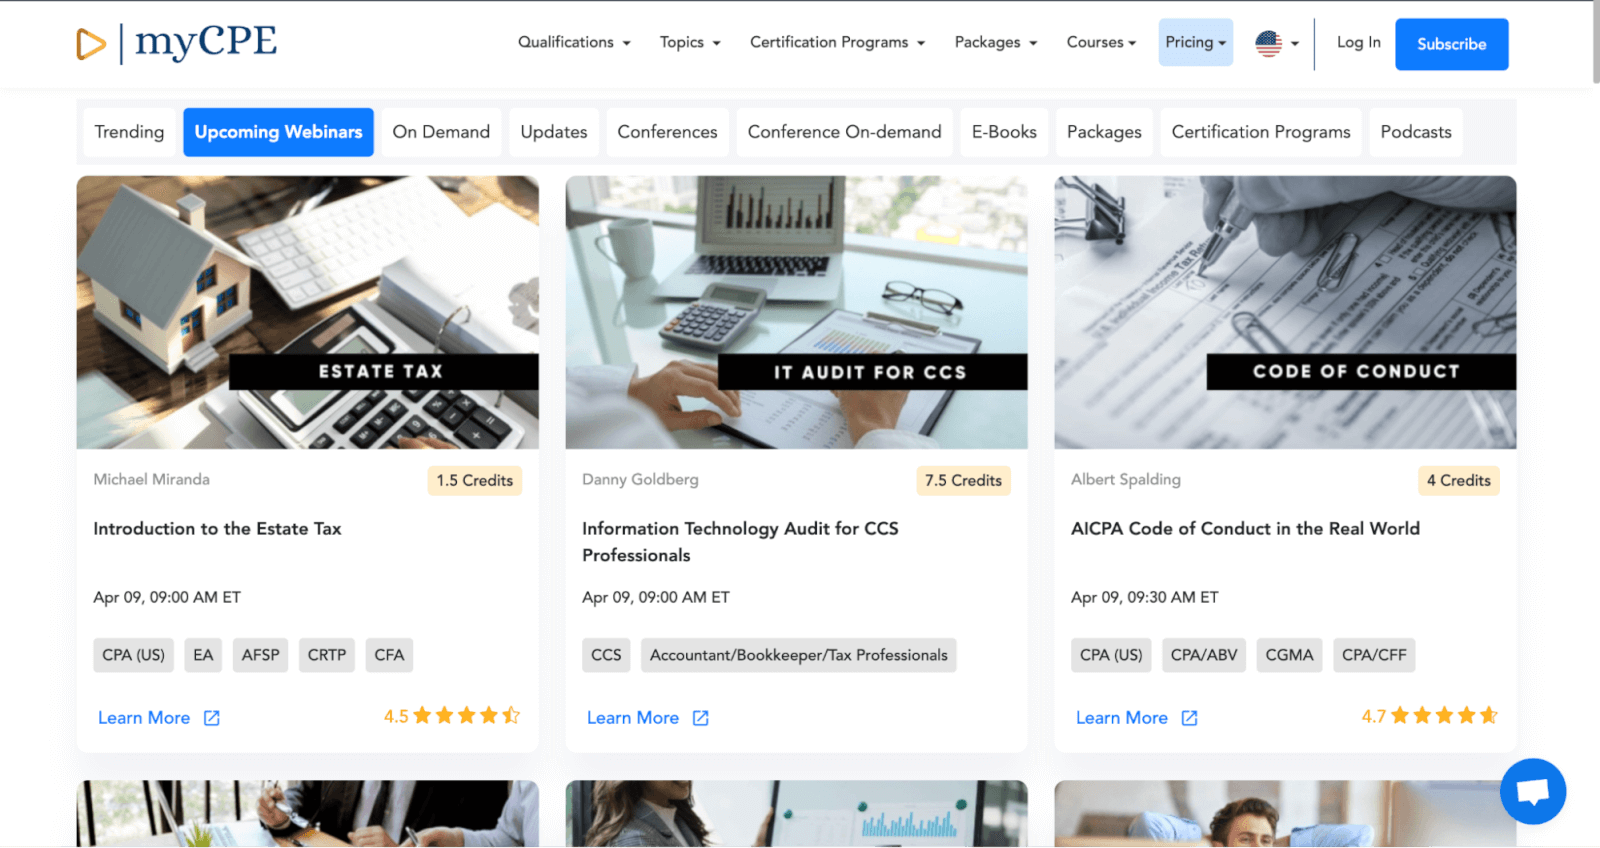Click title Introduction to the Estate Tax

(x=217, y=529)
